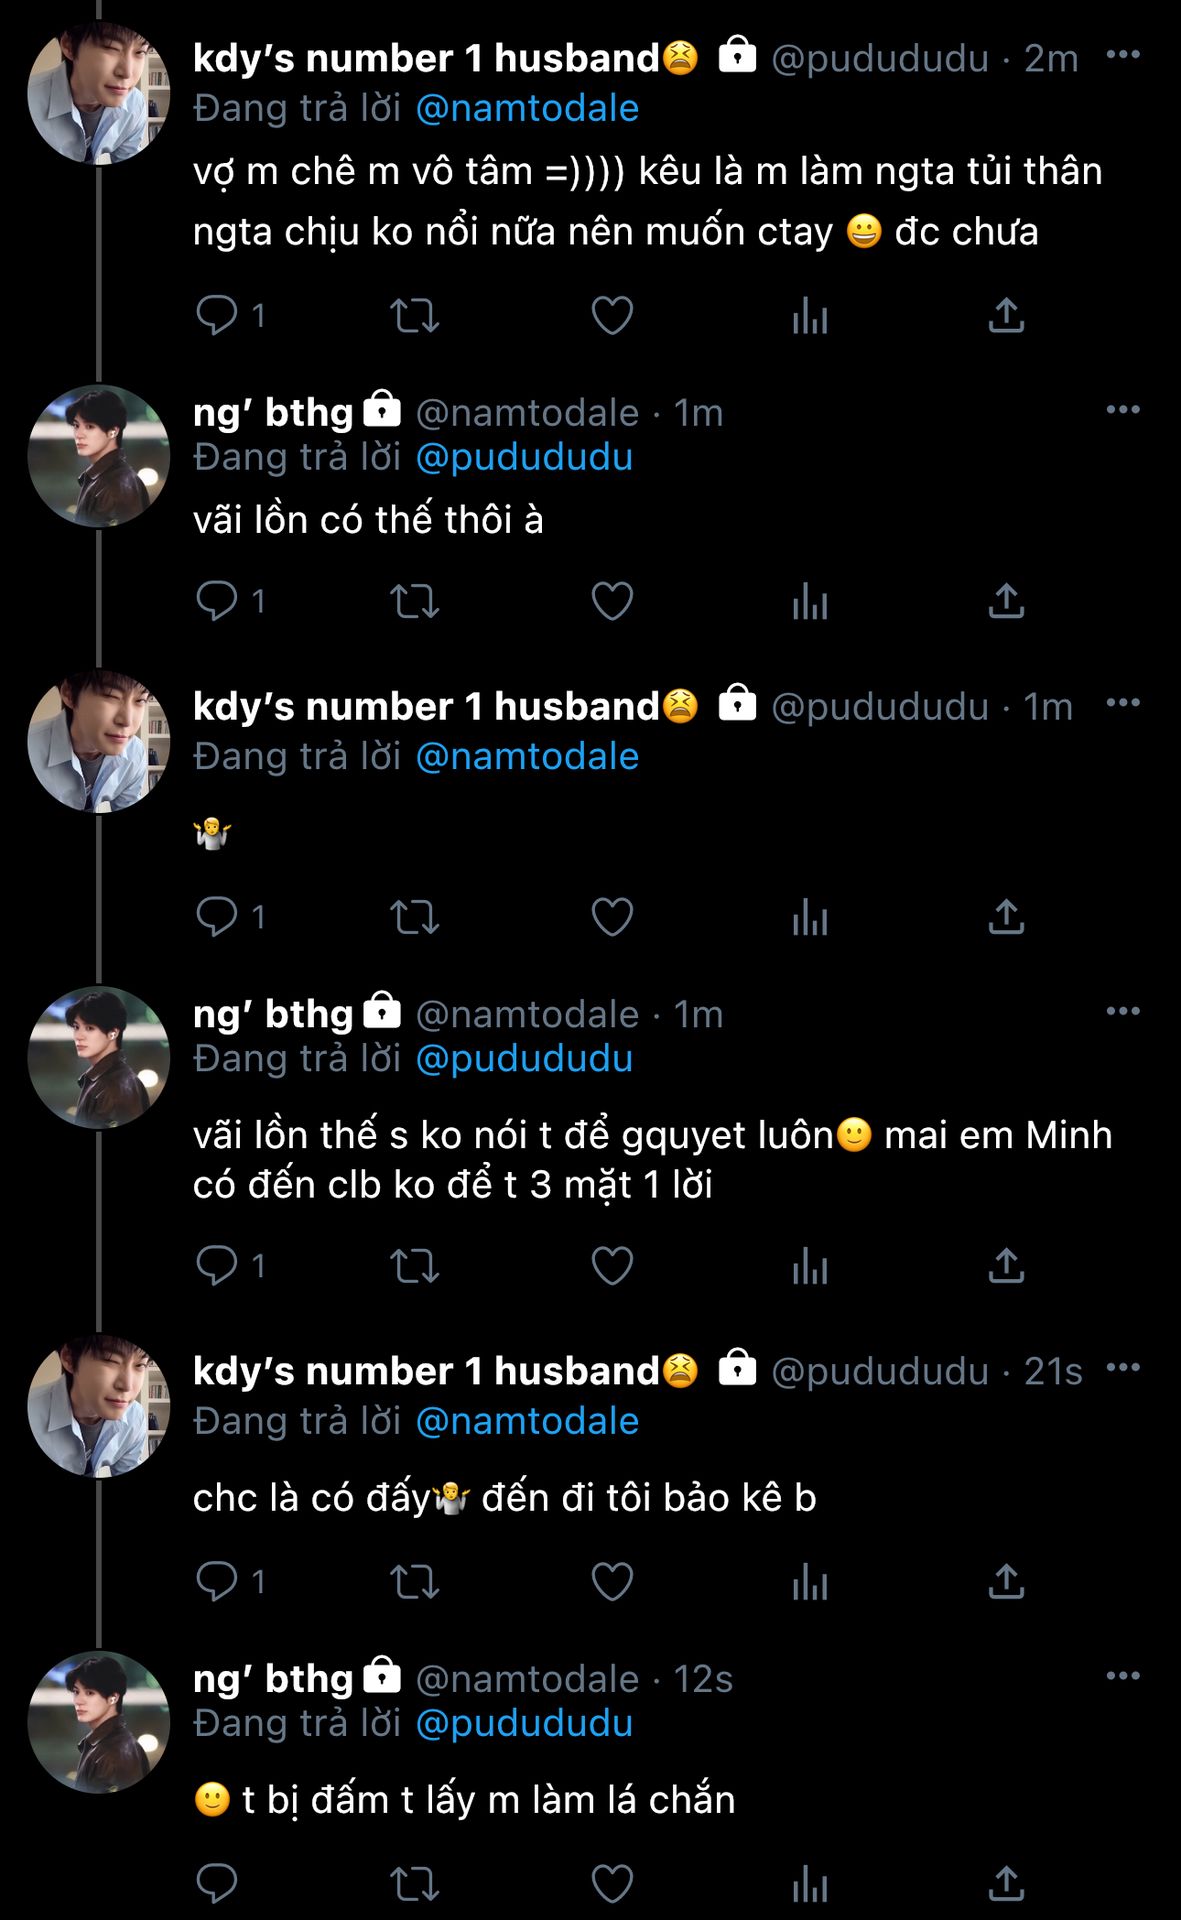Like the first tweet by @pudududu
This screenshot has width=1181, height=1920.
coord(612,315)
